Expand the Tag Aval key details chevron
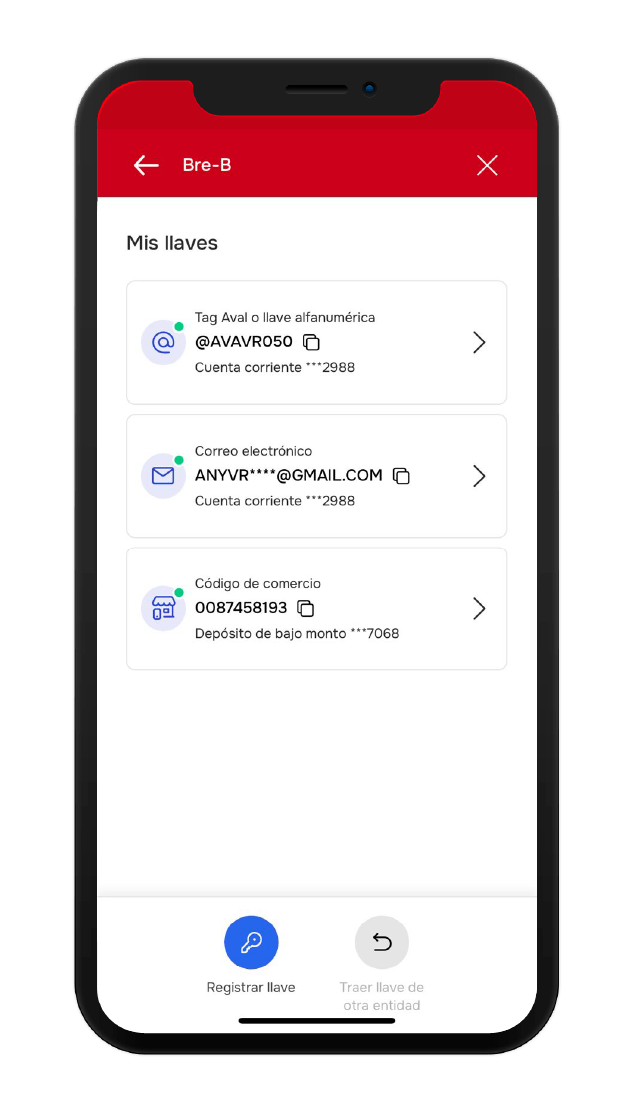Image resolution: width=635 pixels, height=1100 pixels. point(479,343)
